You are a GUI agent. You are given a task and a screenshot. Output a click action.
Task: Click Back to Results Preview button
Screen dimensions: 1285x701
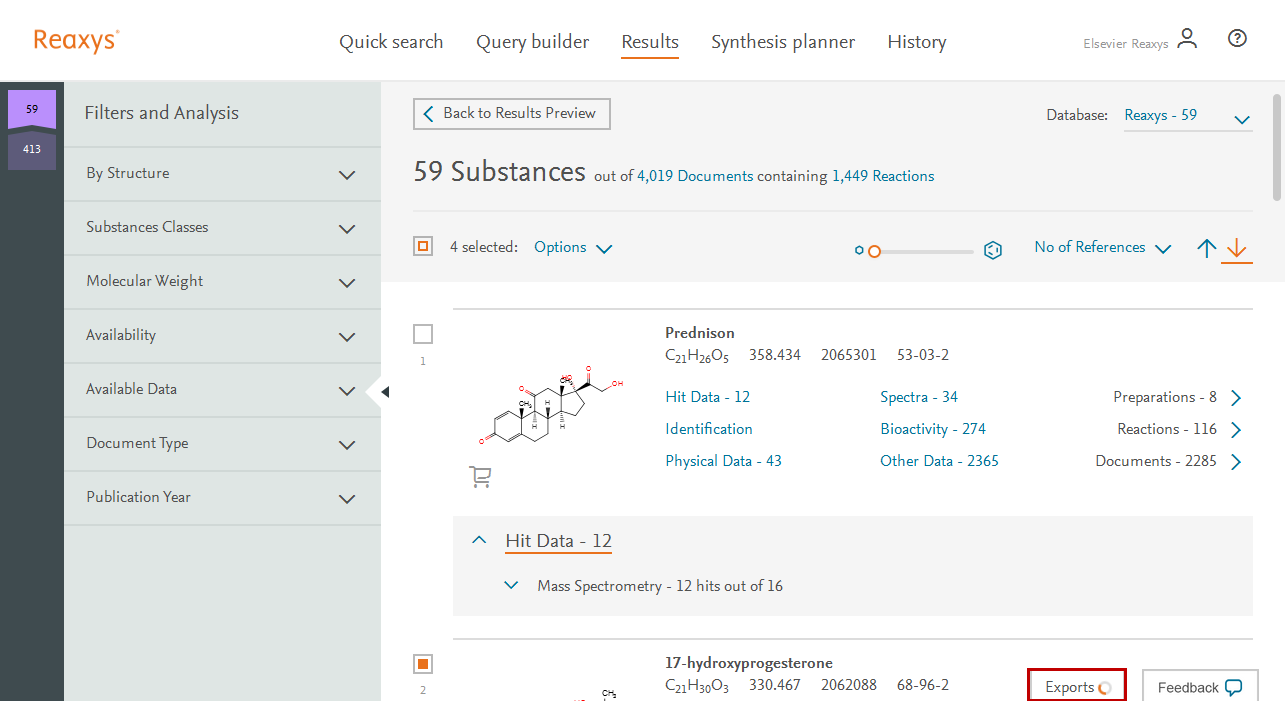click(511, 114)
